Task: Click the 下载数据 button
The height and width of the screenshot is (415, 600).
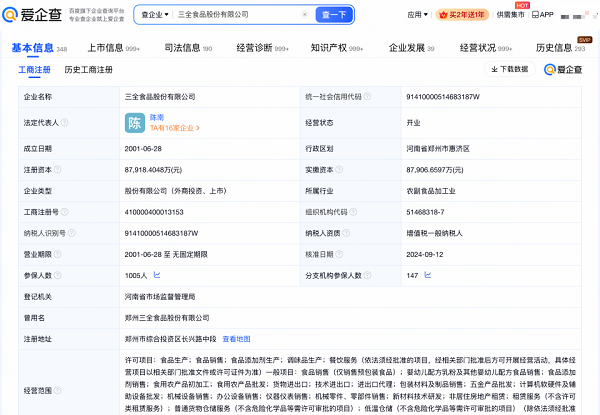Action: [510, 69]
